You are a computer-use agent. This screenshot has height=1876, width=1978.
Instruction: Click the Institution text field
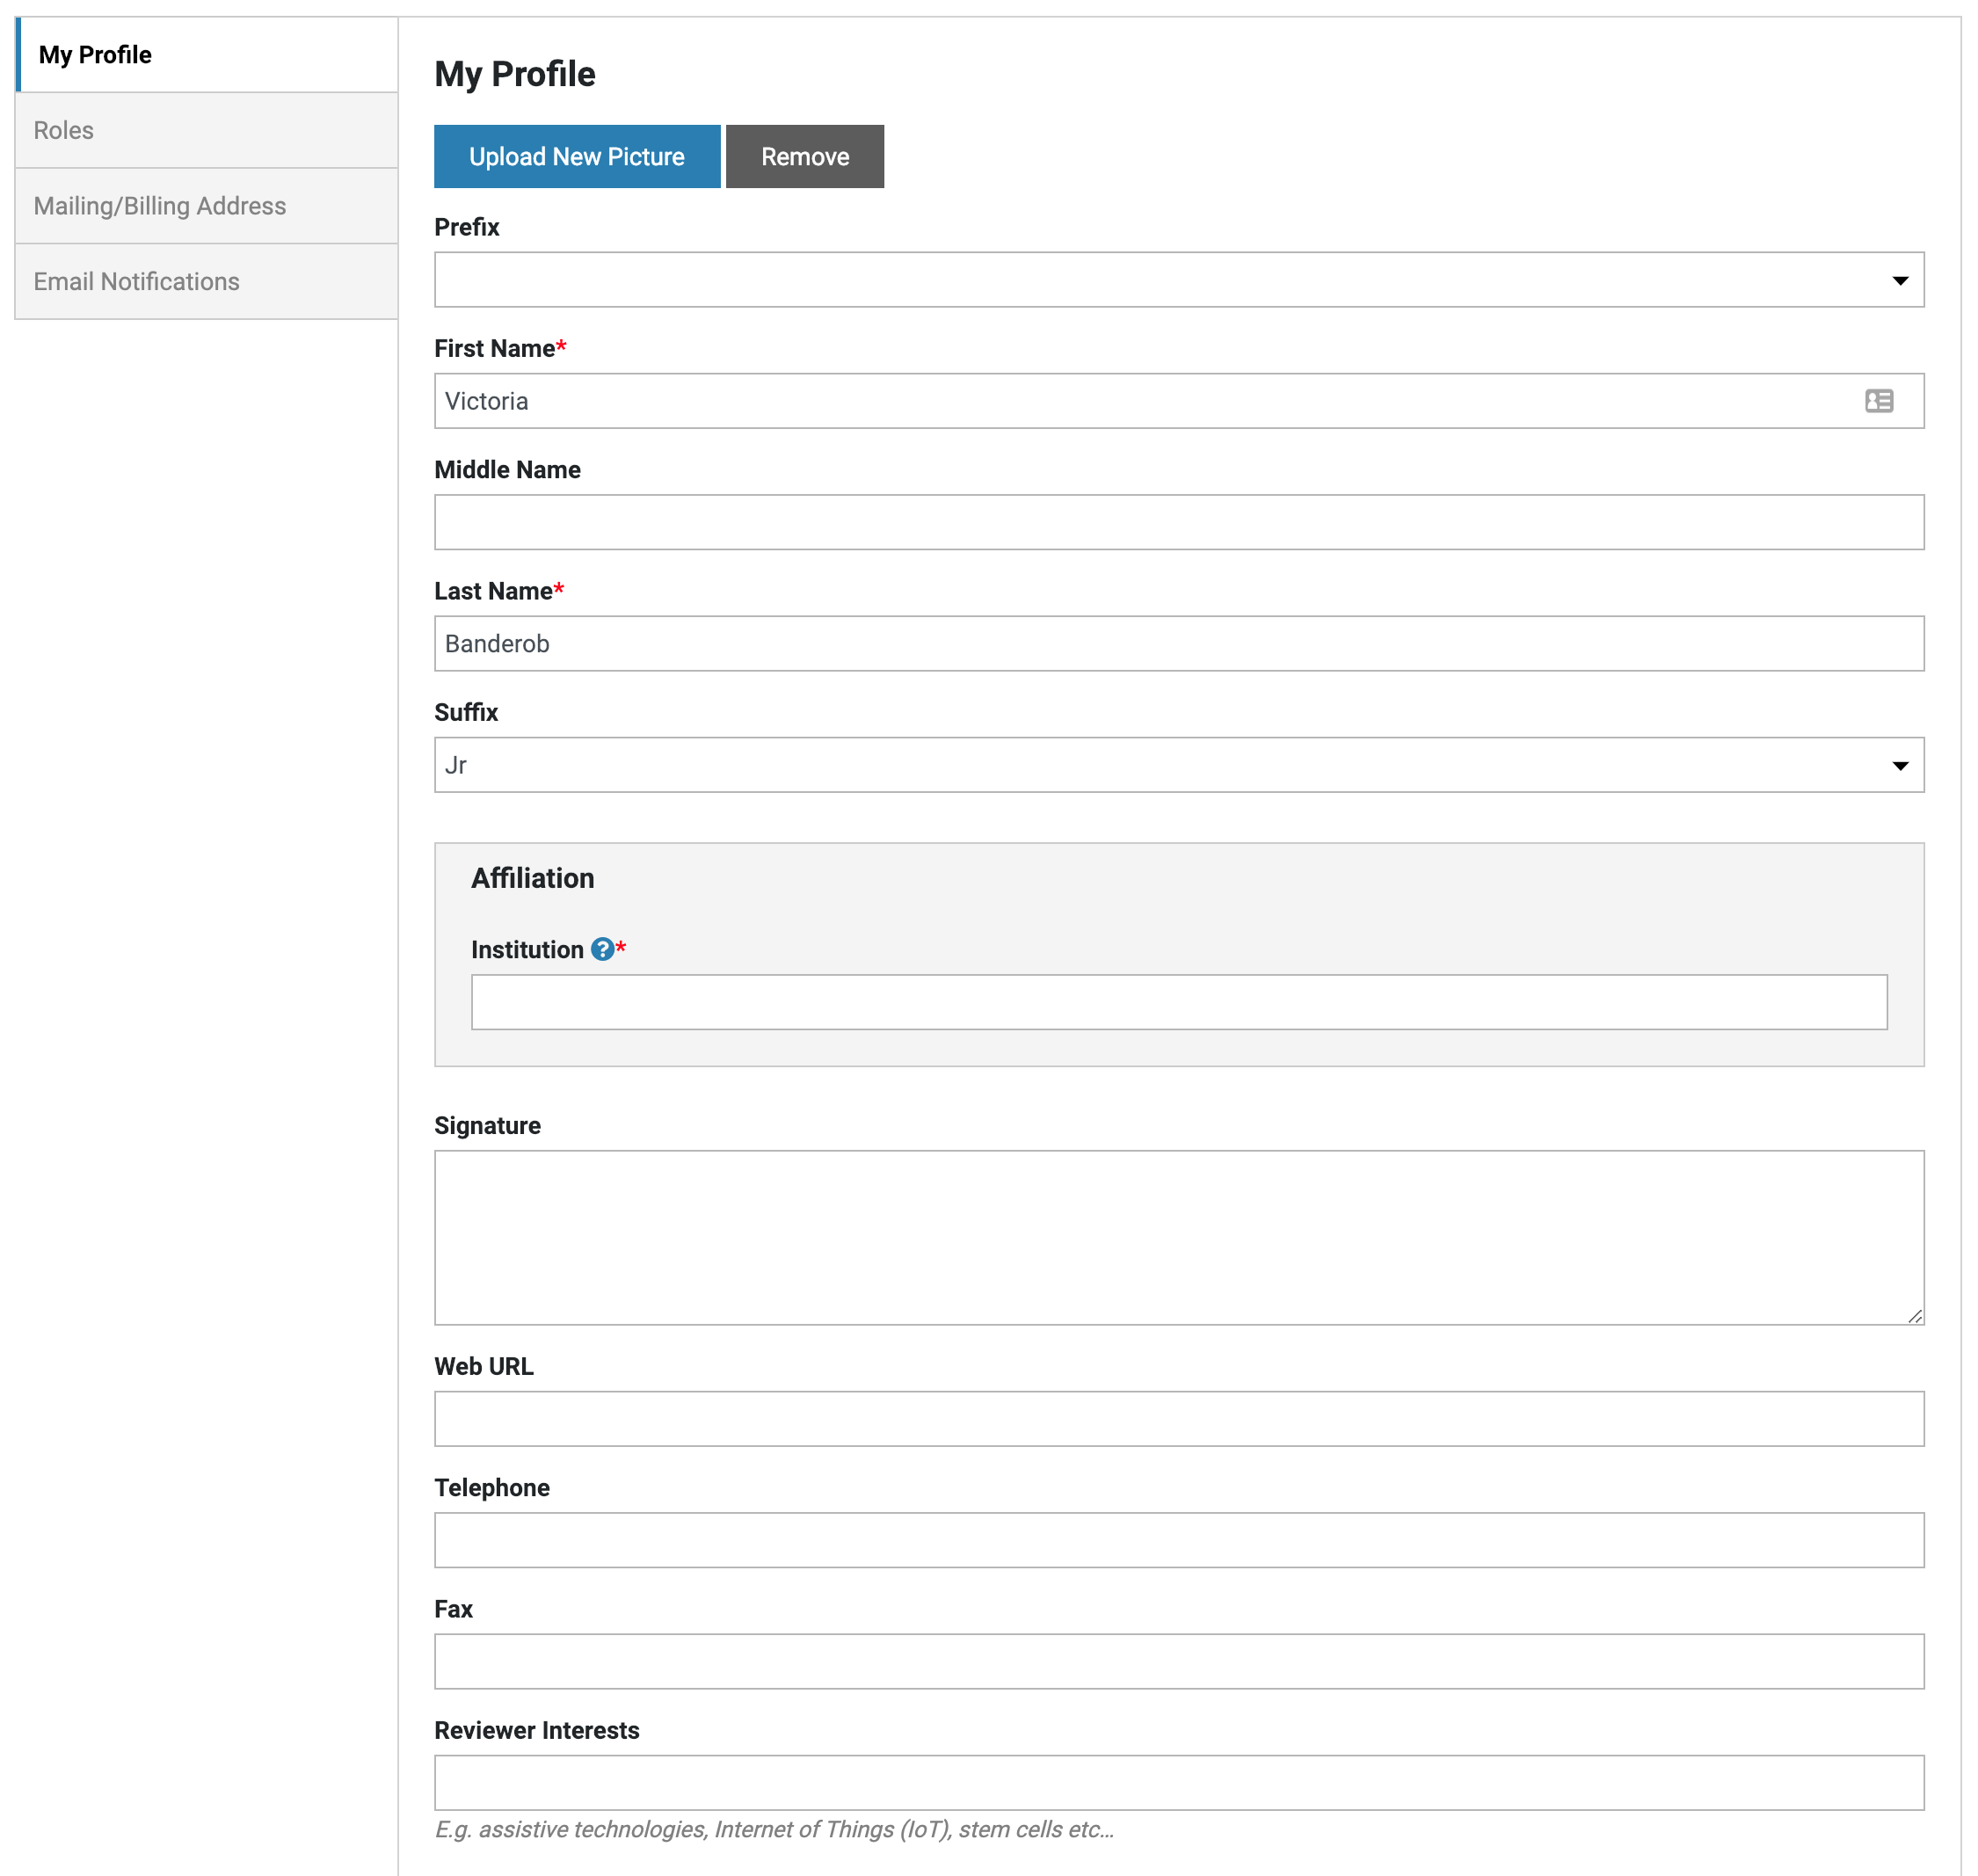point(1178,1002)
